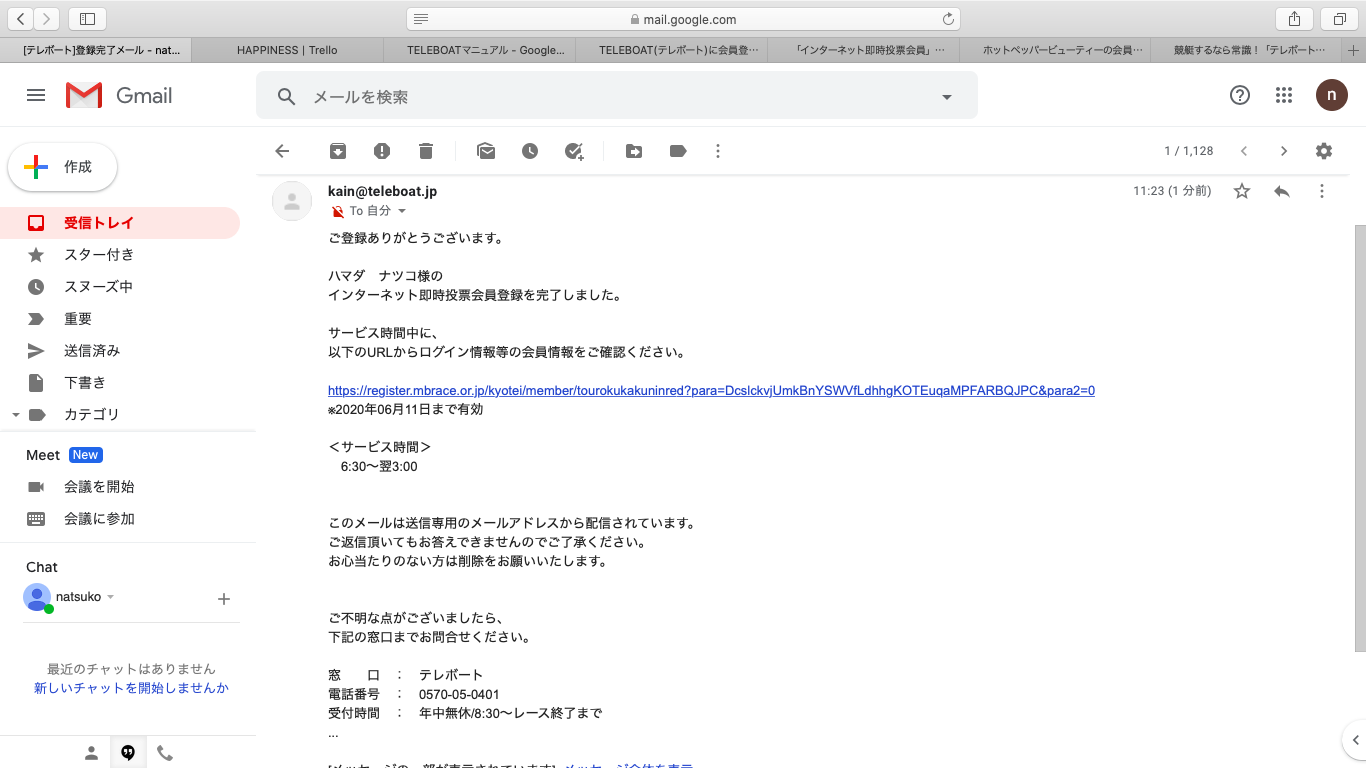
Task: Delete the email with the trash icon
Action: 426,151
